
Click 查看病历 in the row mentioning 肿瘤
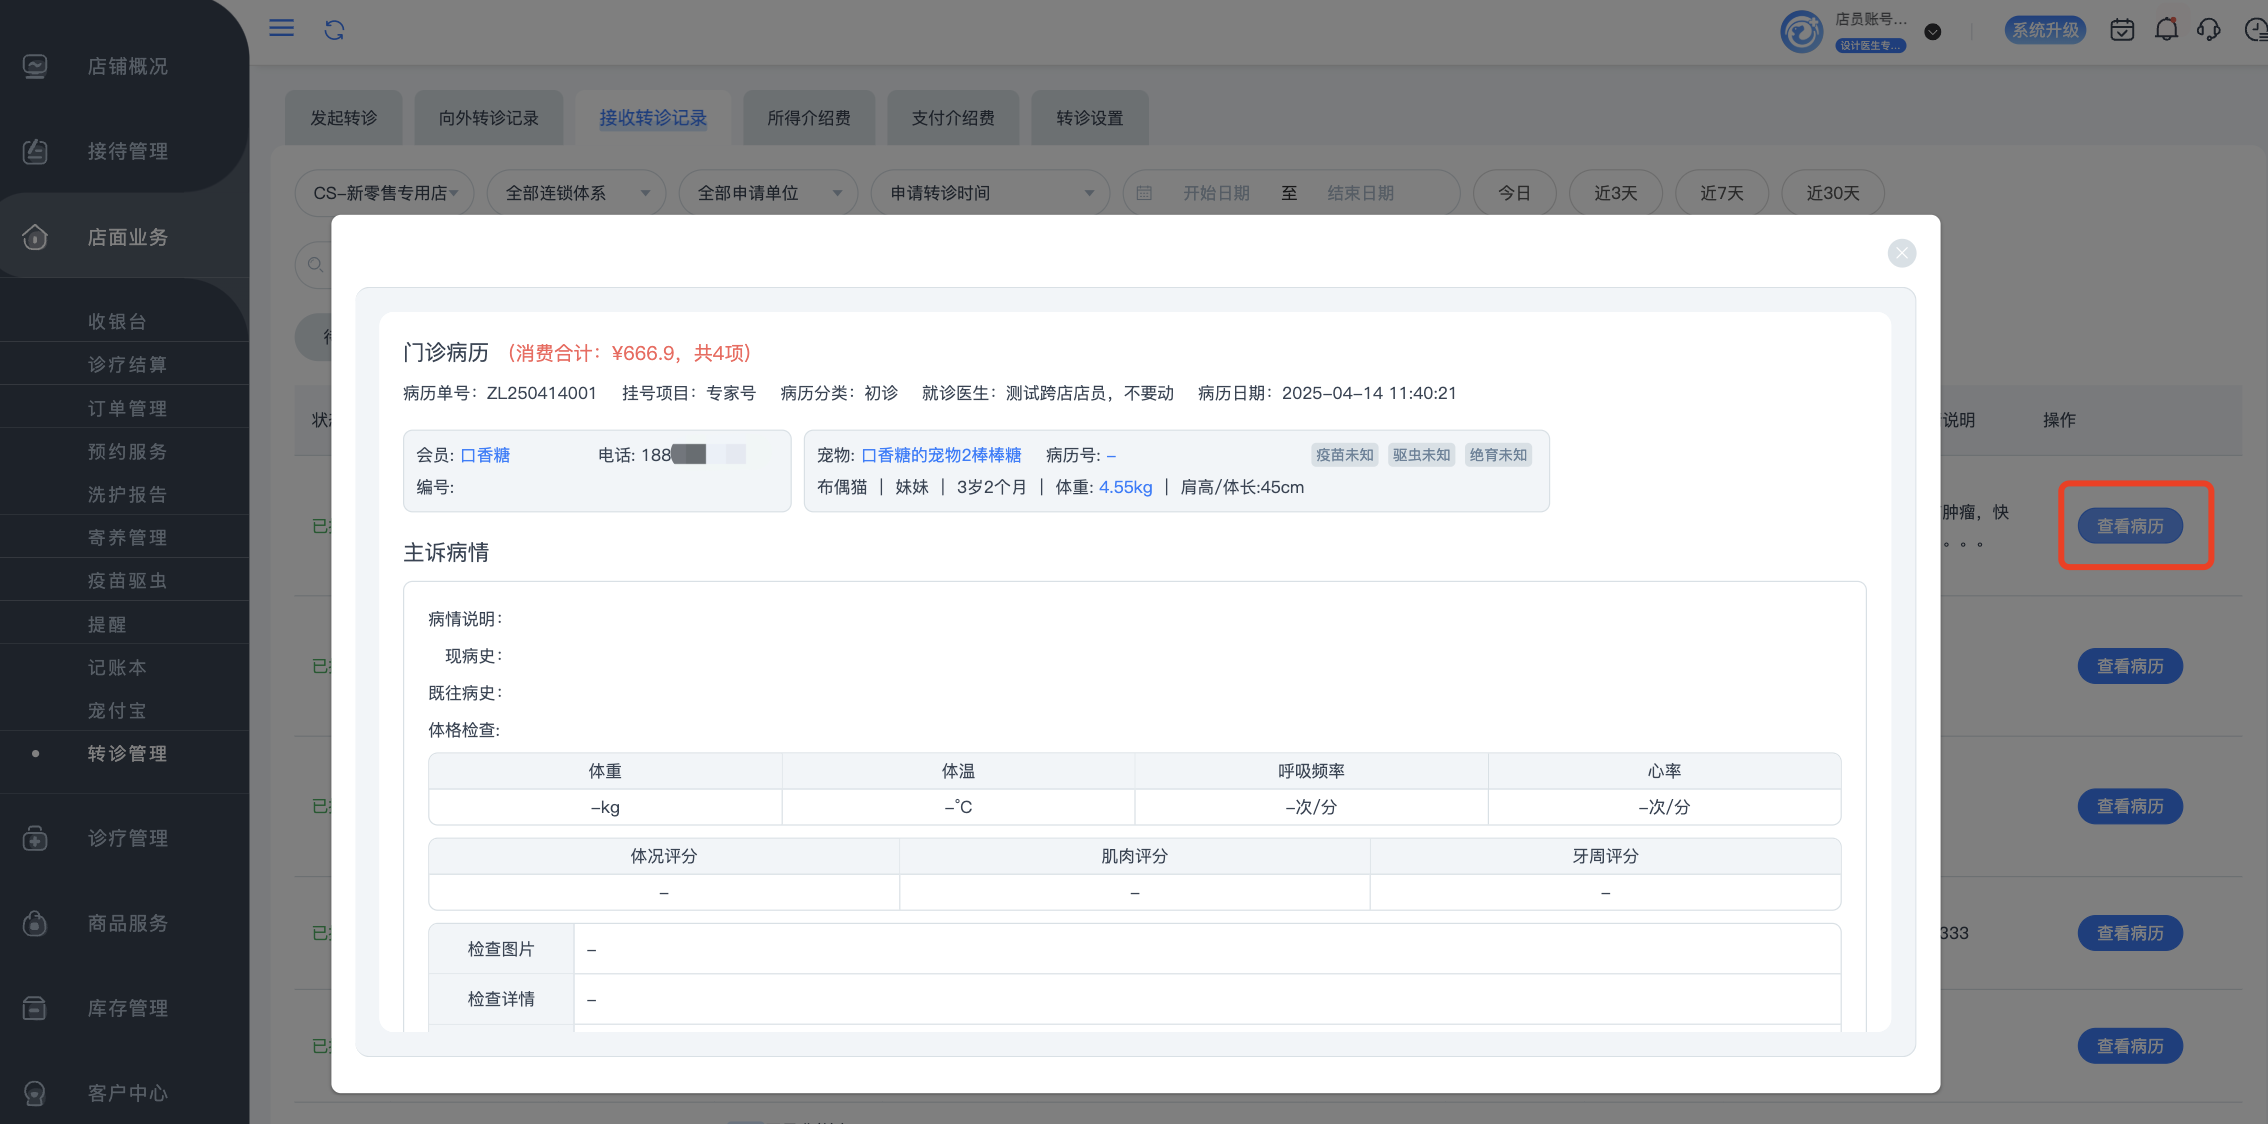point(2130,526)
